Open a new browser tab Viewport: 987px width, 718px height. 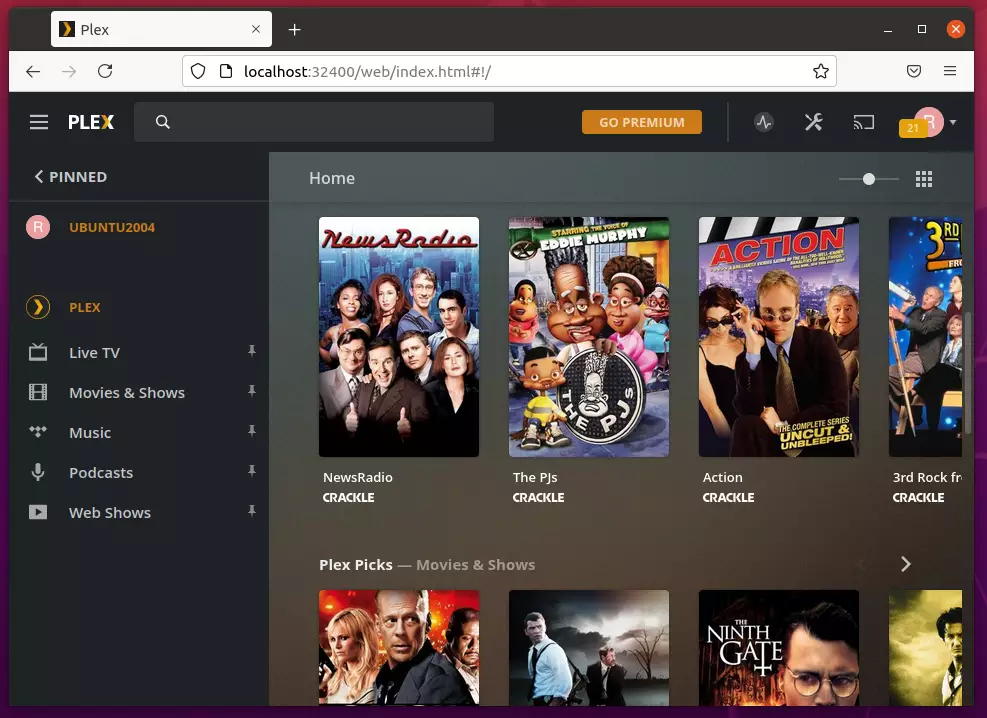click(294, 30)
